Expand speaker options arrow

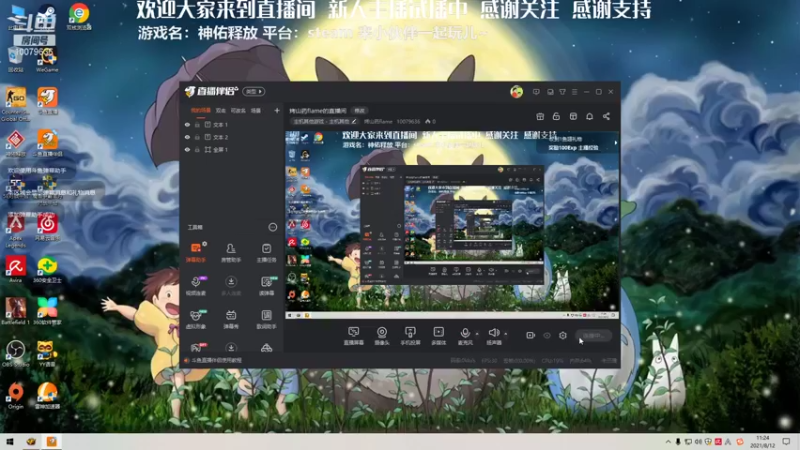(x=506, y=334)
